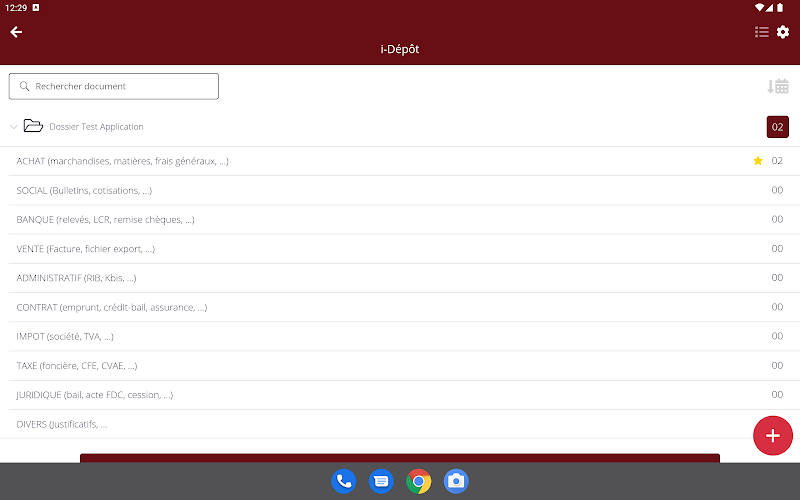Open DIVERS (Justificatifs) row
The width and height of the screenshot is (800, 500).
click(x=400, y=424)
